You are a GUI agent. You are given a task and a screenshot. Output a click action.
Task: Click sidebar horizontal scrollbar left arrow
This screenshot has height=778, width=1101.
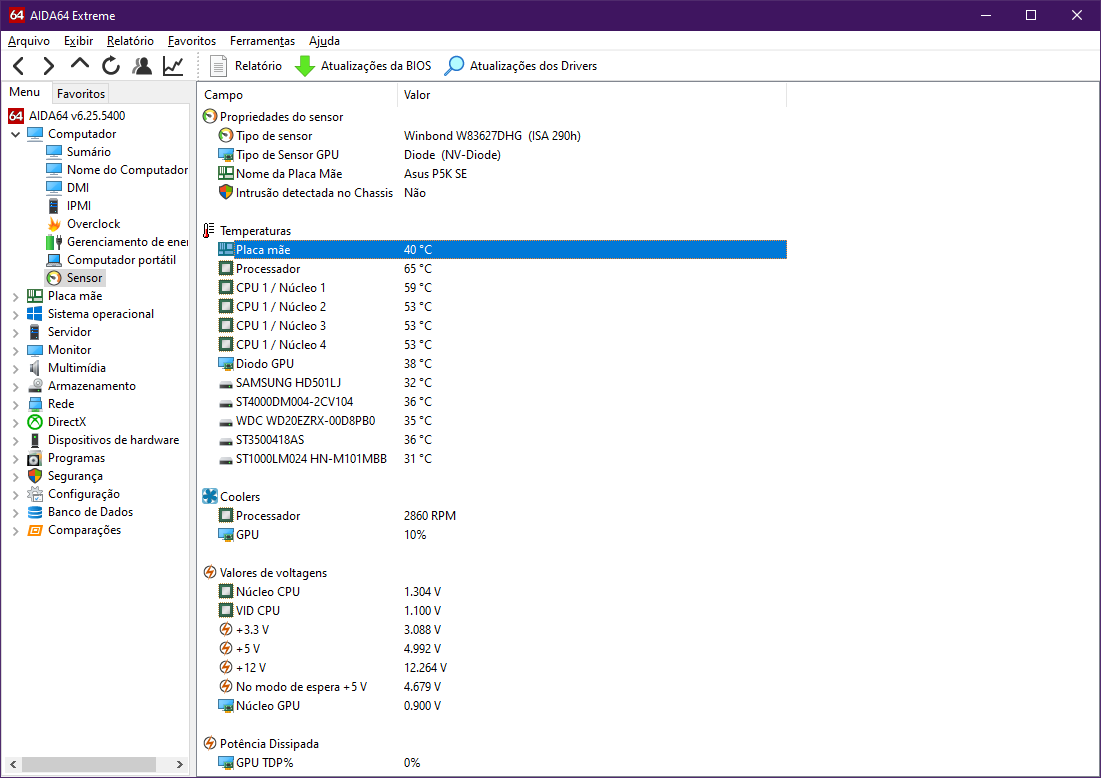pos(13,764)
